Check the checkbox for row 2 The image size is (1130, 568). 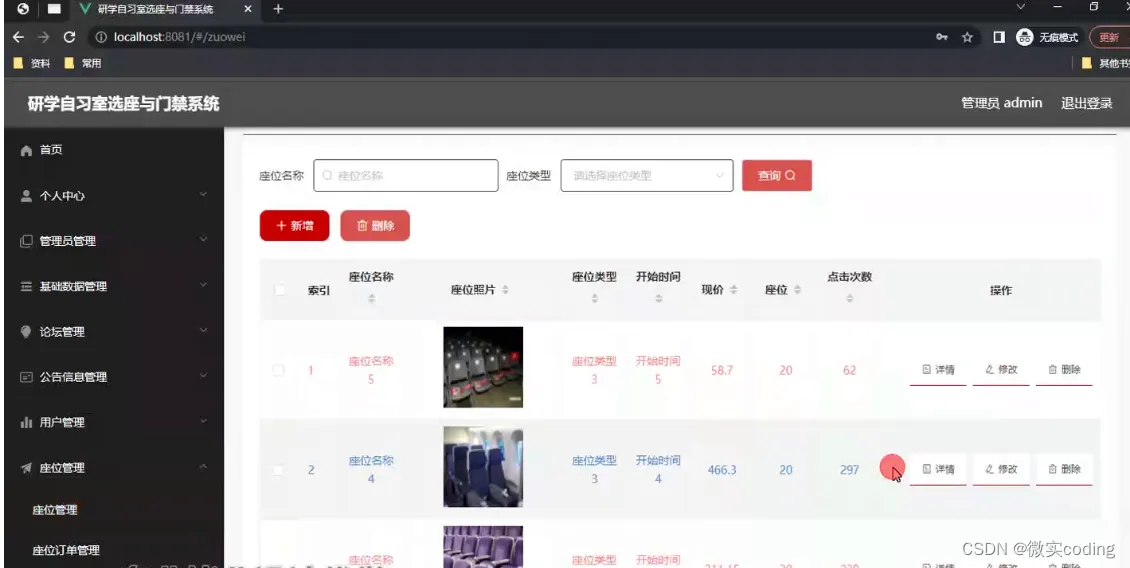(278, 470)
